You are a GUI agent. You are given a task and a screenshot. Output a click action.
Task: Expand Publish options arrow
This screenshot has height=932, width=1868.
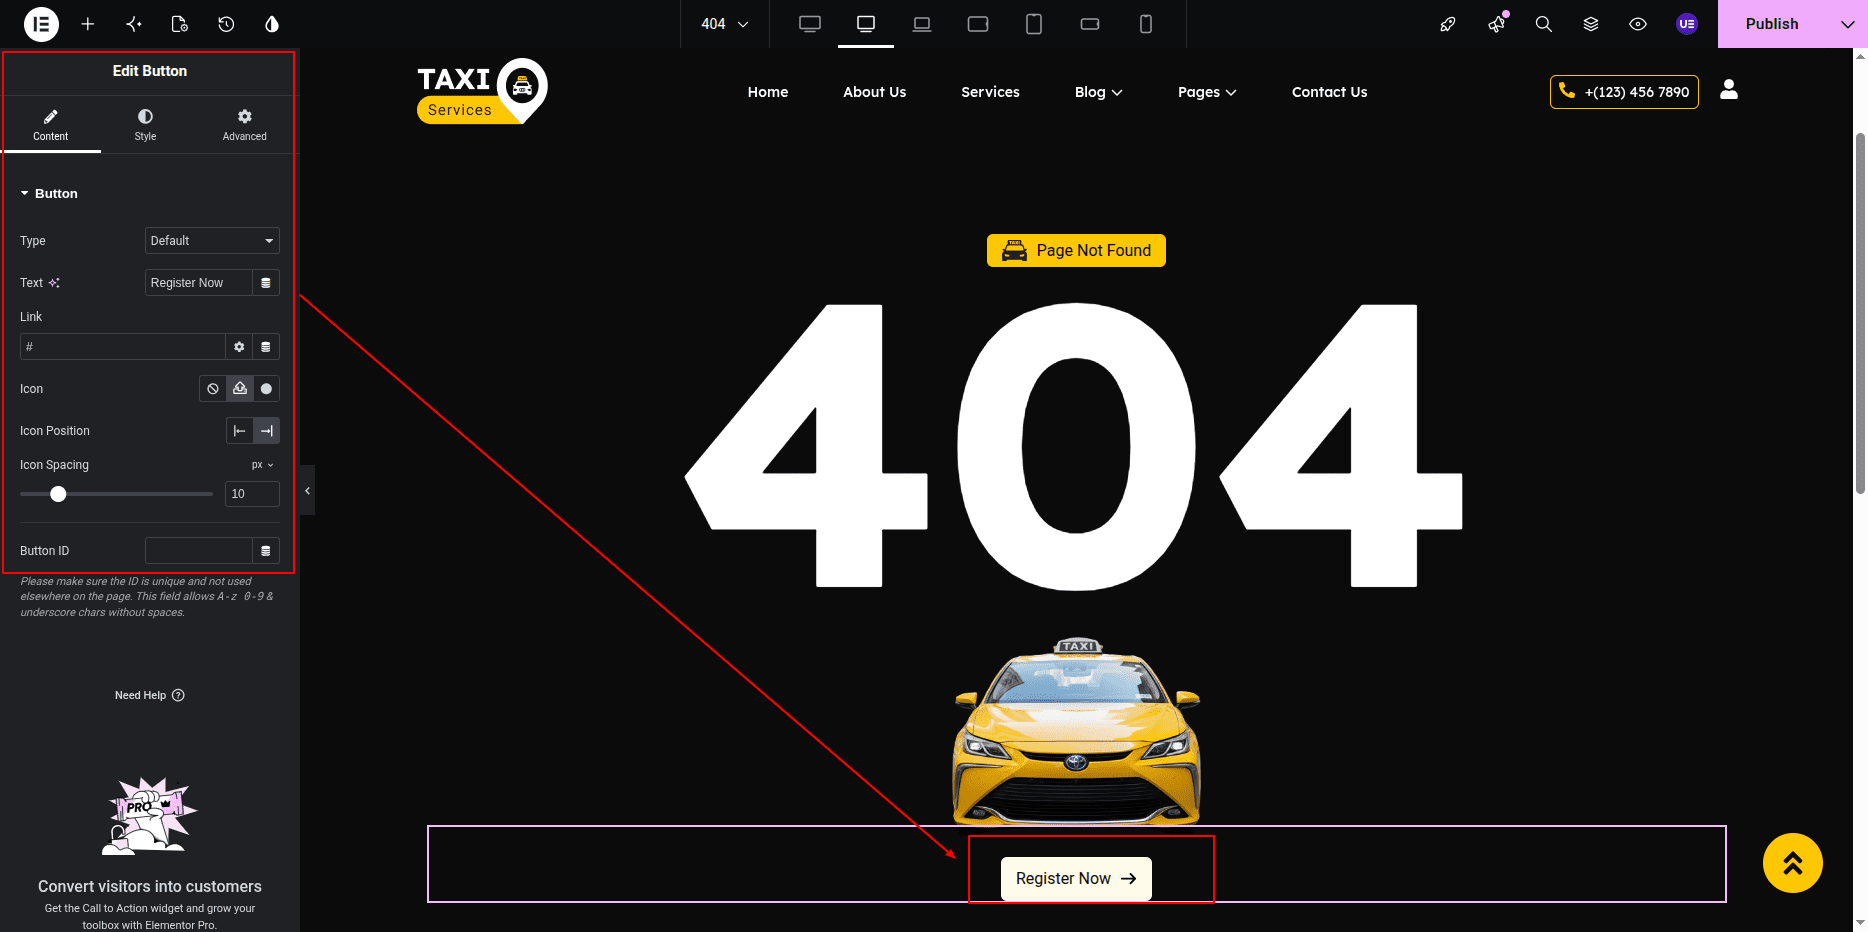coord(1847,24)
